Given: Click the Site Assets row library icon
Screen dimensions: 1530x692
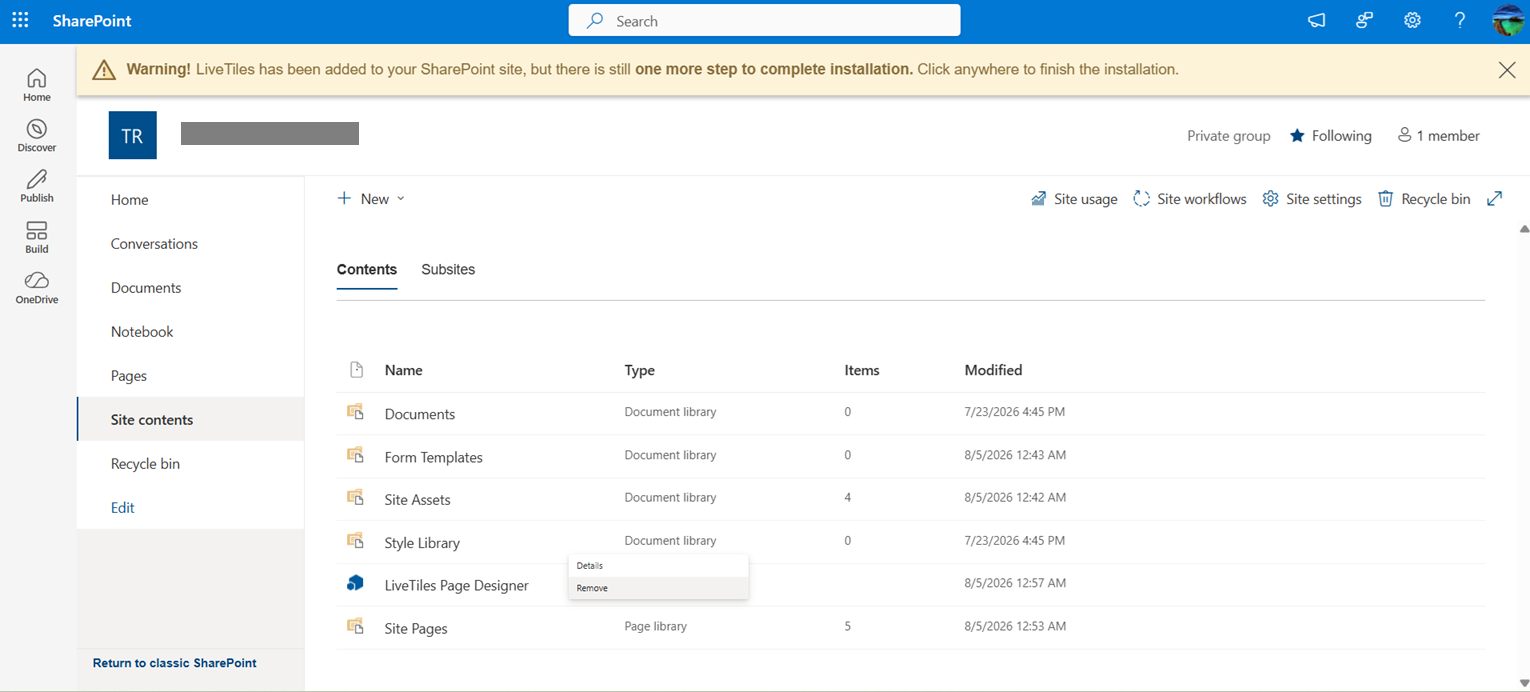Looking at the screenshot, I should (x=355, y=498).
